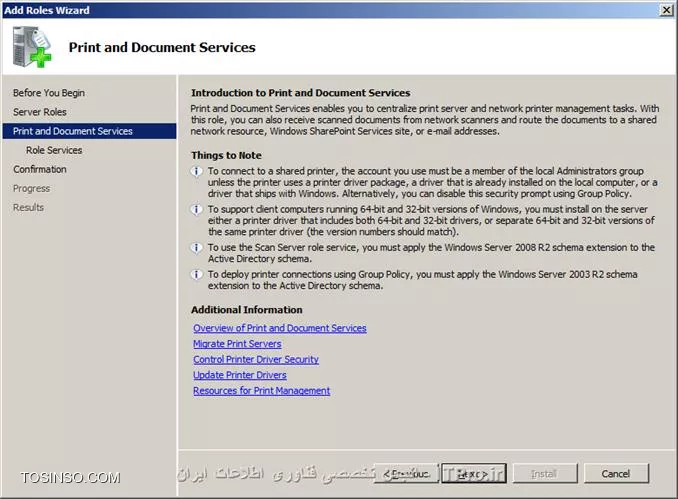Select Server Roles step in sidebar
This screenshot has height=499, width=678.
click(x=40, y=112)
